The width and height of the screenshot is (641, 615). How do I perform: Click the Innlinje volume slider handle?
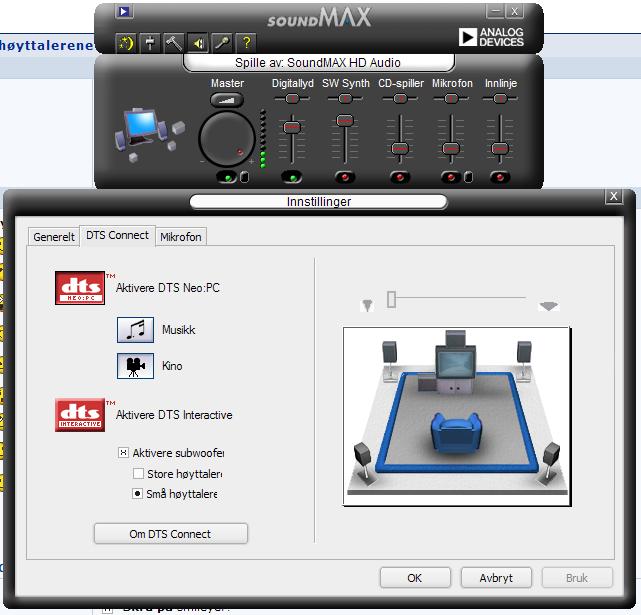click(x=500, y=148)
